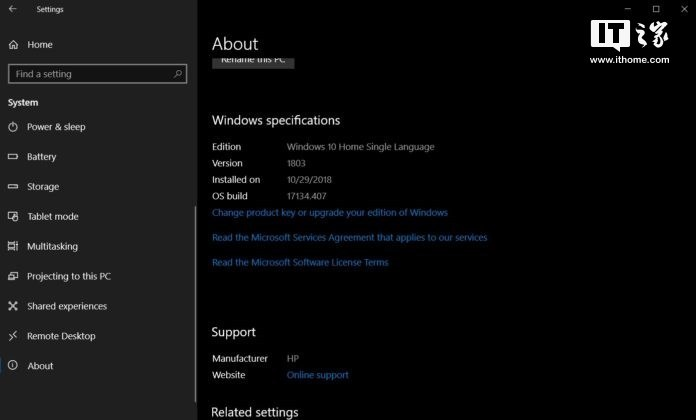Click the Shared experiences icon
This screenshot has height=420, width=696.
pyautogui.click(x=13, y=306)
